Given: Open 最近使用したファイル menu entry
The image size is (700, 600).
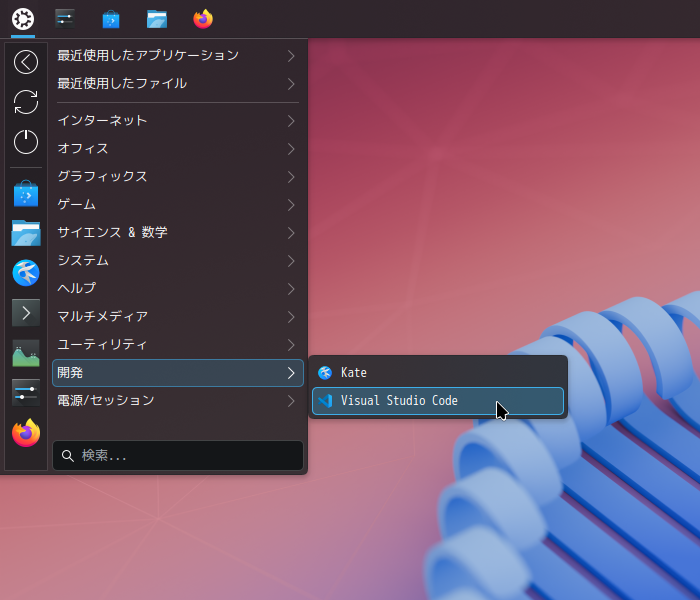Looking at the screenshot, I should [178, 84].
